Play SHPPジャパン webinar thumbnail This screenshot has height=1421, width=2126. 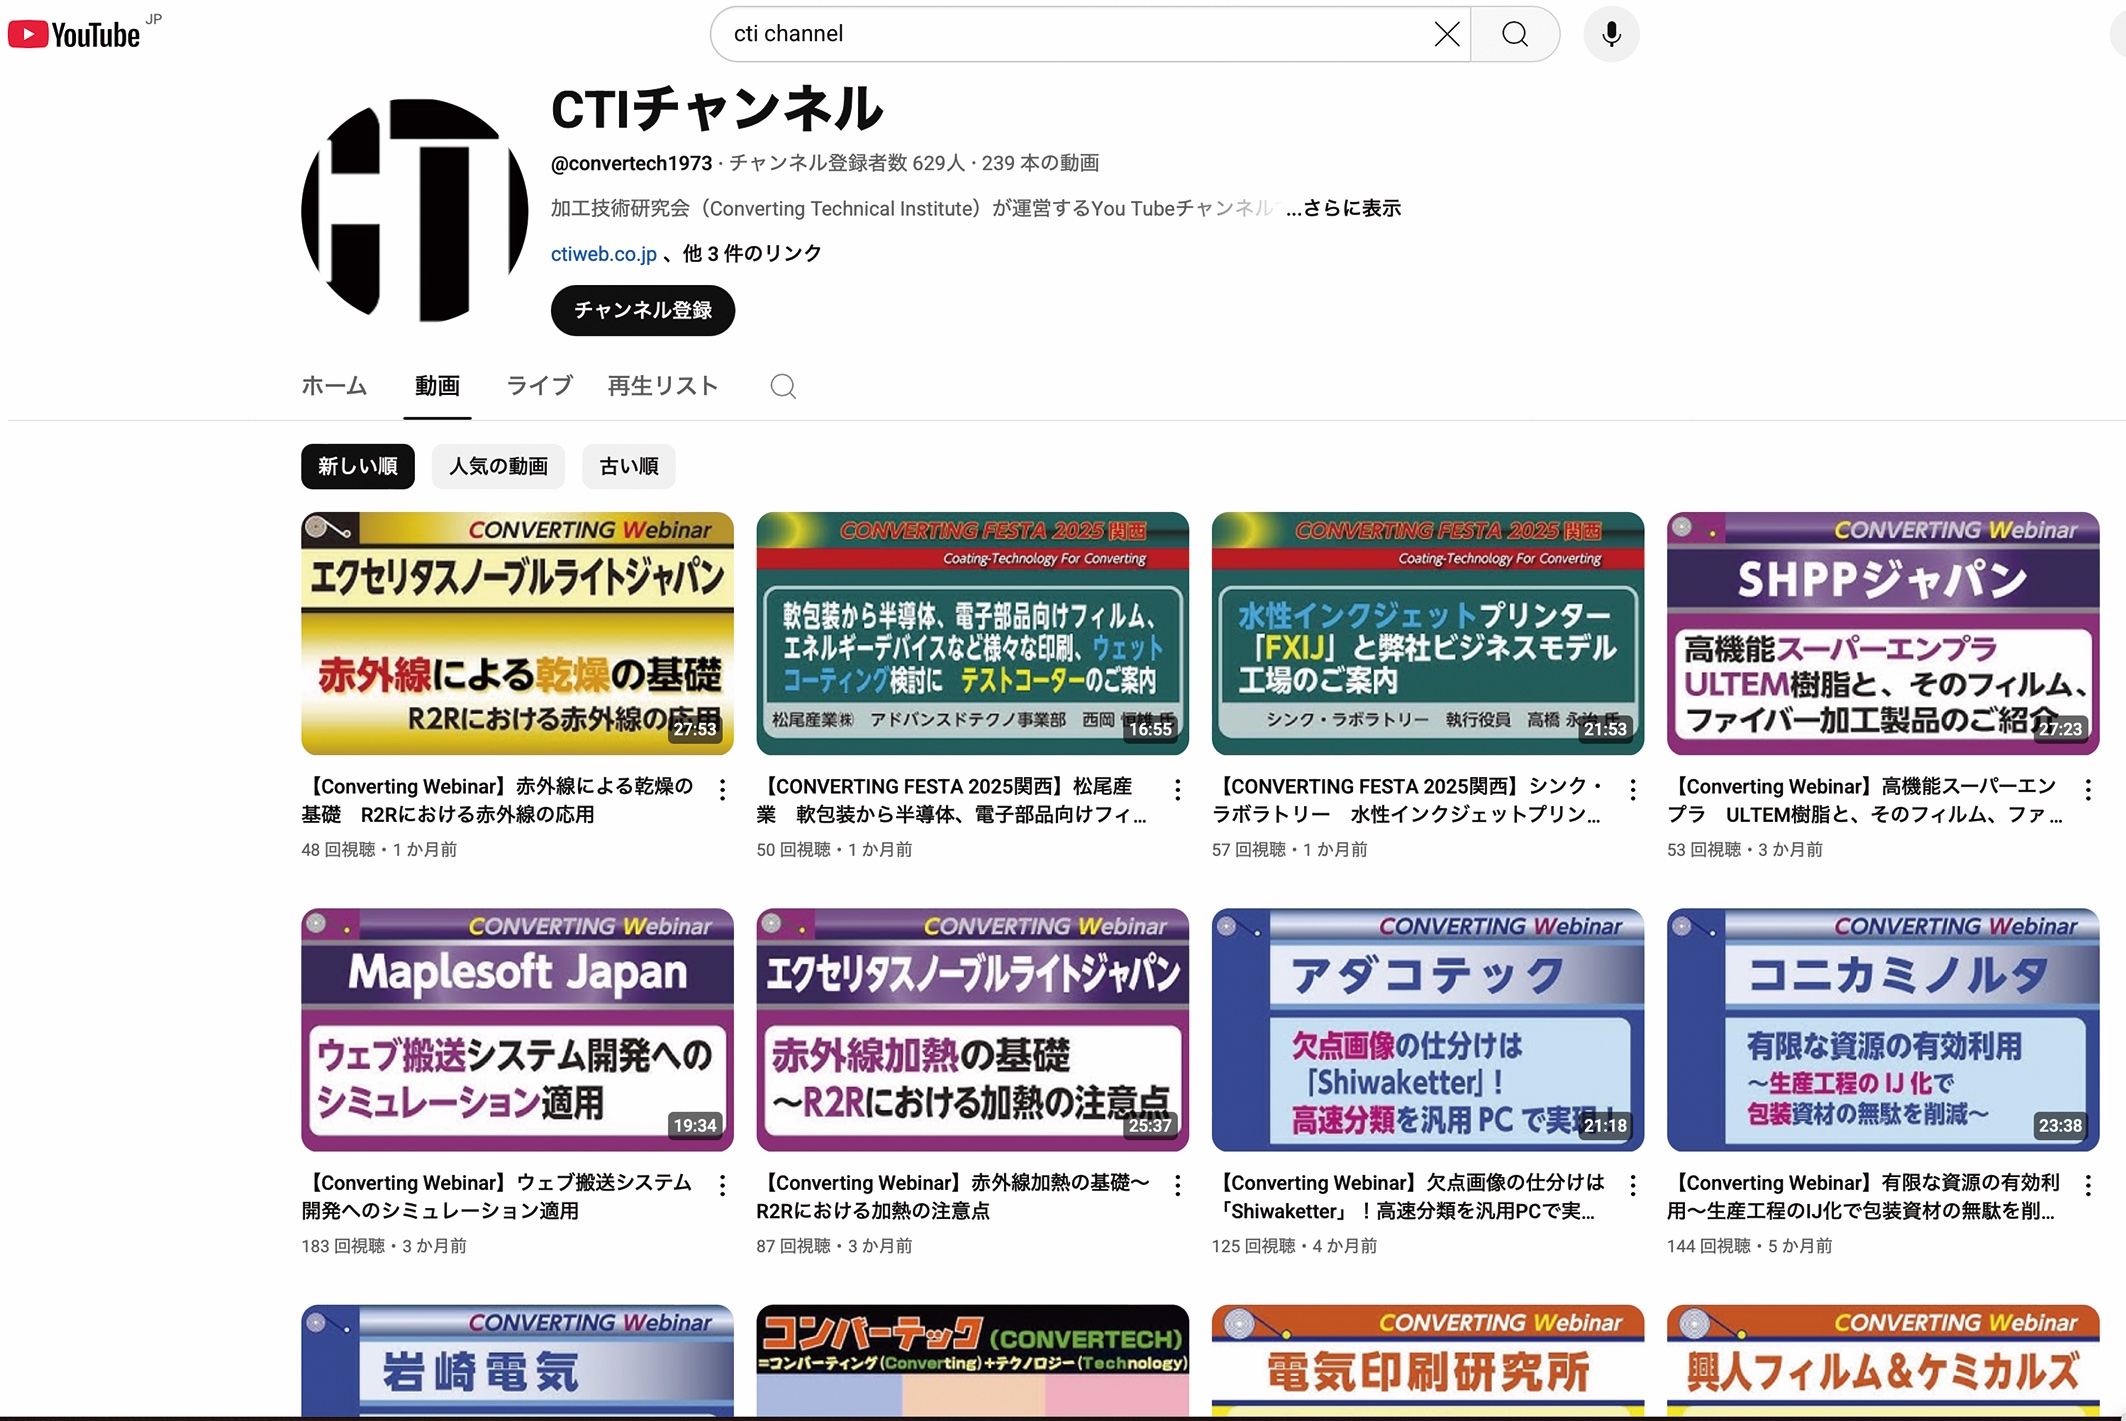(1883, 633)
